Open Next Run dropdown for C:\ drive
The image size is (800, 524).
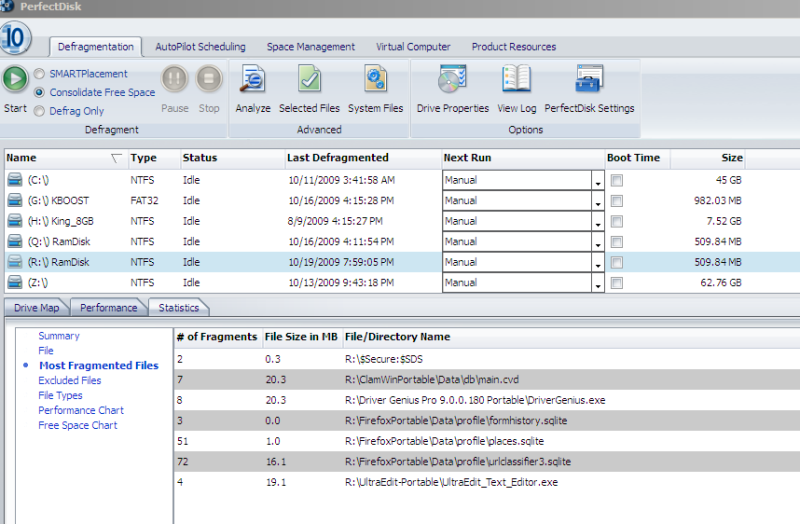tap(598, 180)
